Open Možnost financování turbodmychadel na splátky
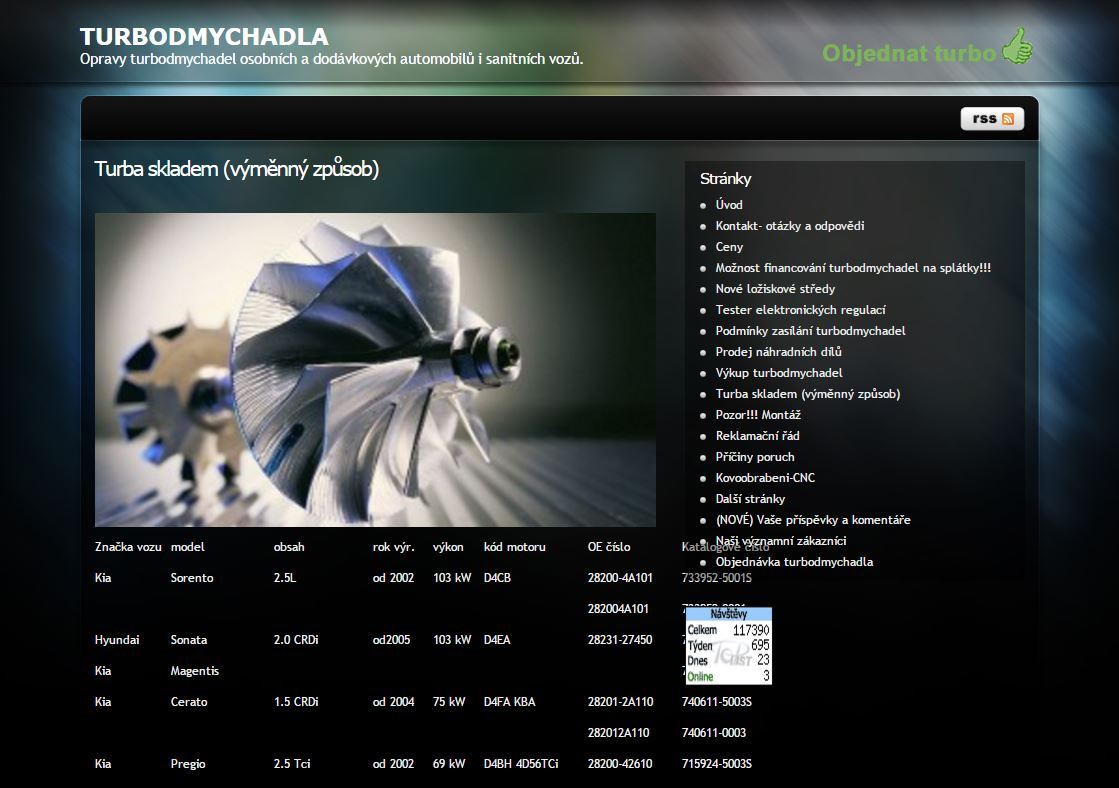The image size is (1119, 788). click(853, 268)
